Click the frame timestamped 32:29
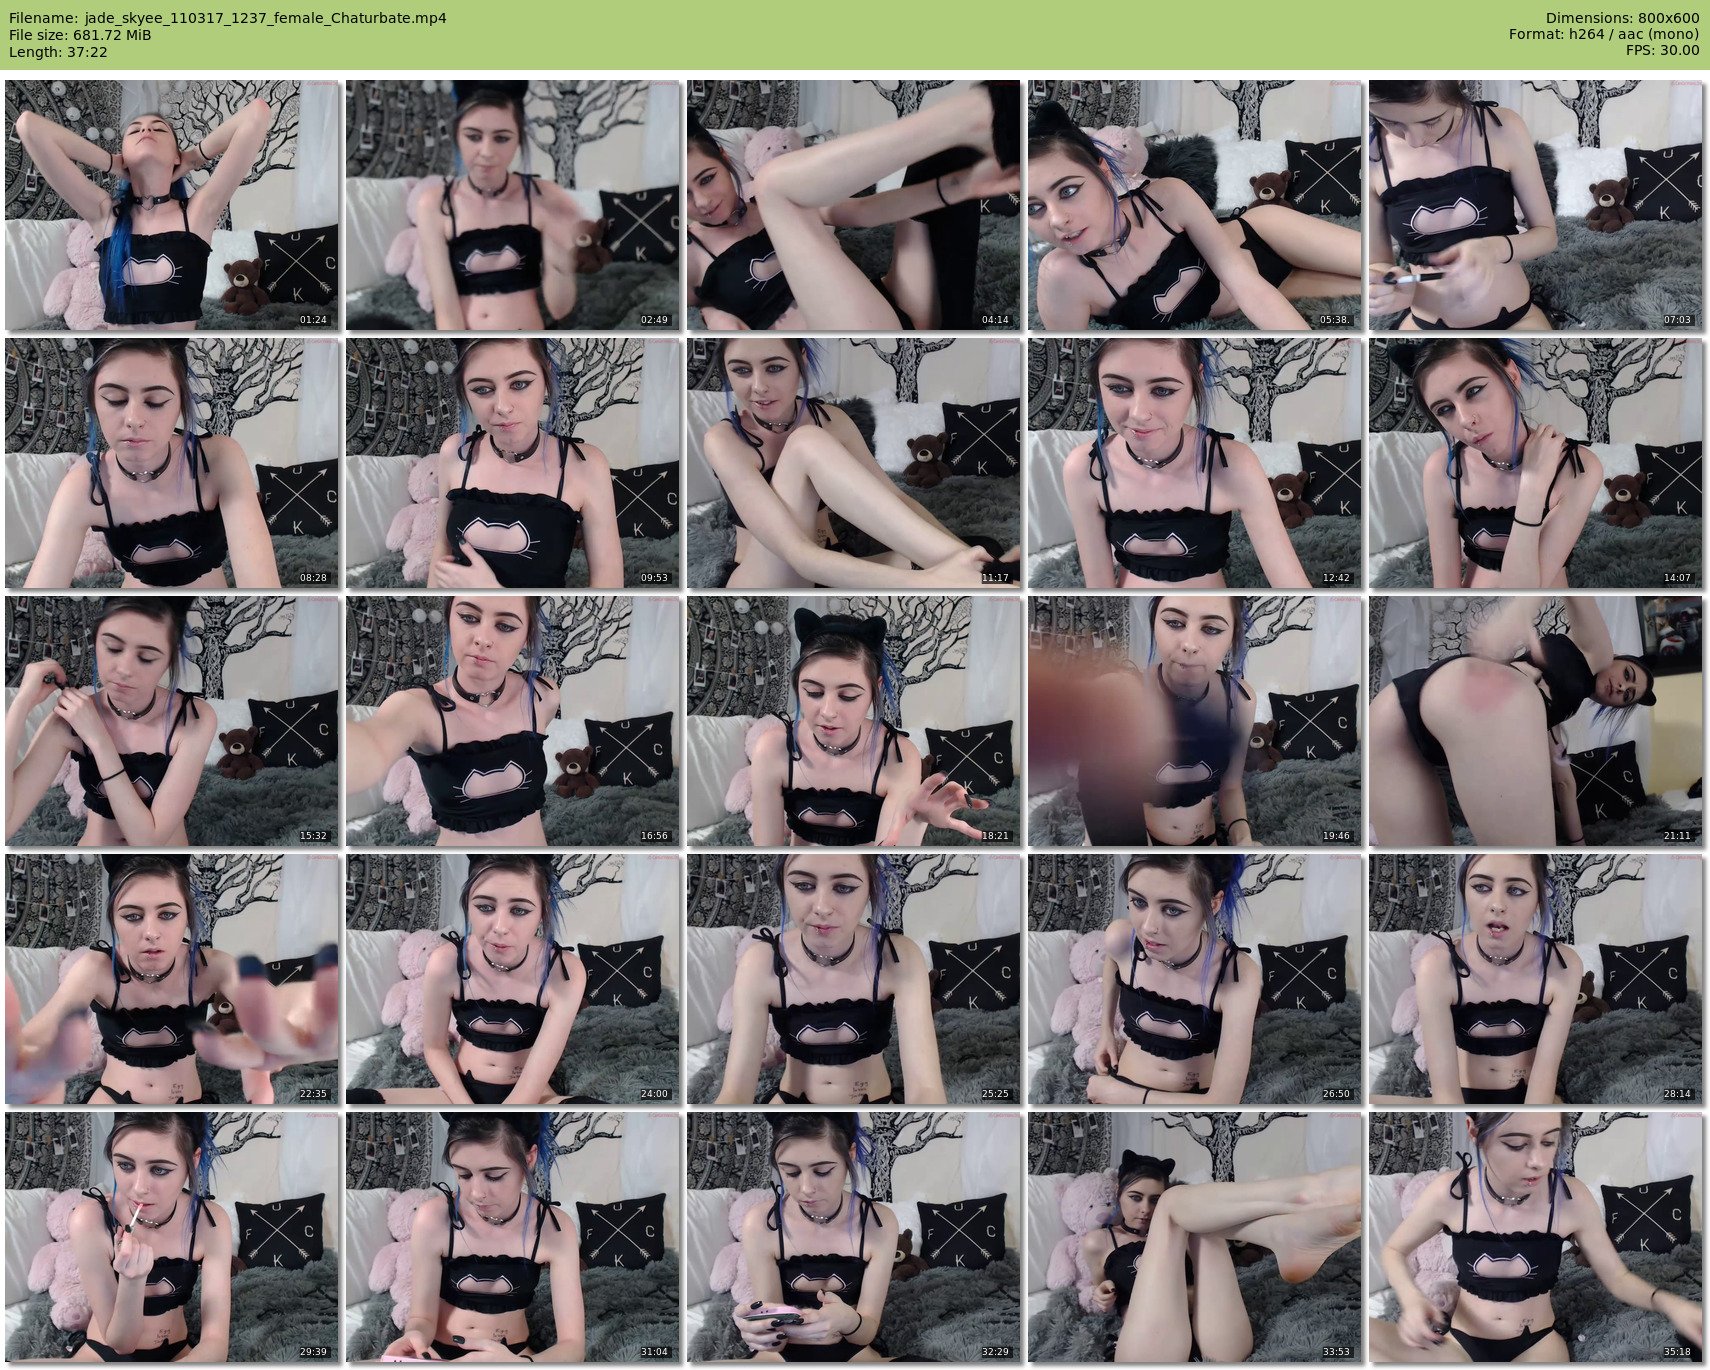Screen dimensions: 1710x1370 pyautogui.click(x=854, y=1237)
